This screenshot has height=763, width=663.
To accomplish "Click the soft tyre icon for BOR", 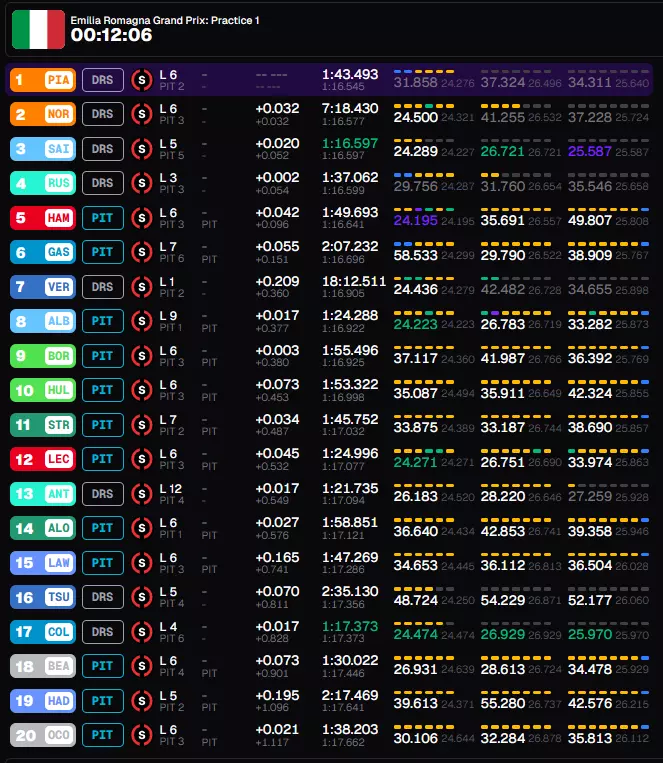I will point(142,356).
